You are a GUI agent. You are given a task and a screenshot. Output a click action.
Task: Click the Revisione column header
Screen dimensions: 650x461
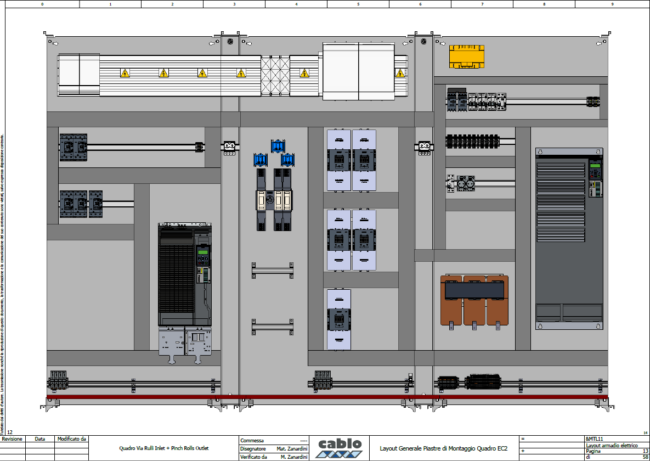12,439
